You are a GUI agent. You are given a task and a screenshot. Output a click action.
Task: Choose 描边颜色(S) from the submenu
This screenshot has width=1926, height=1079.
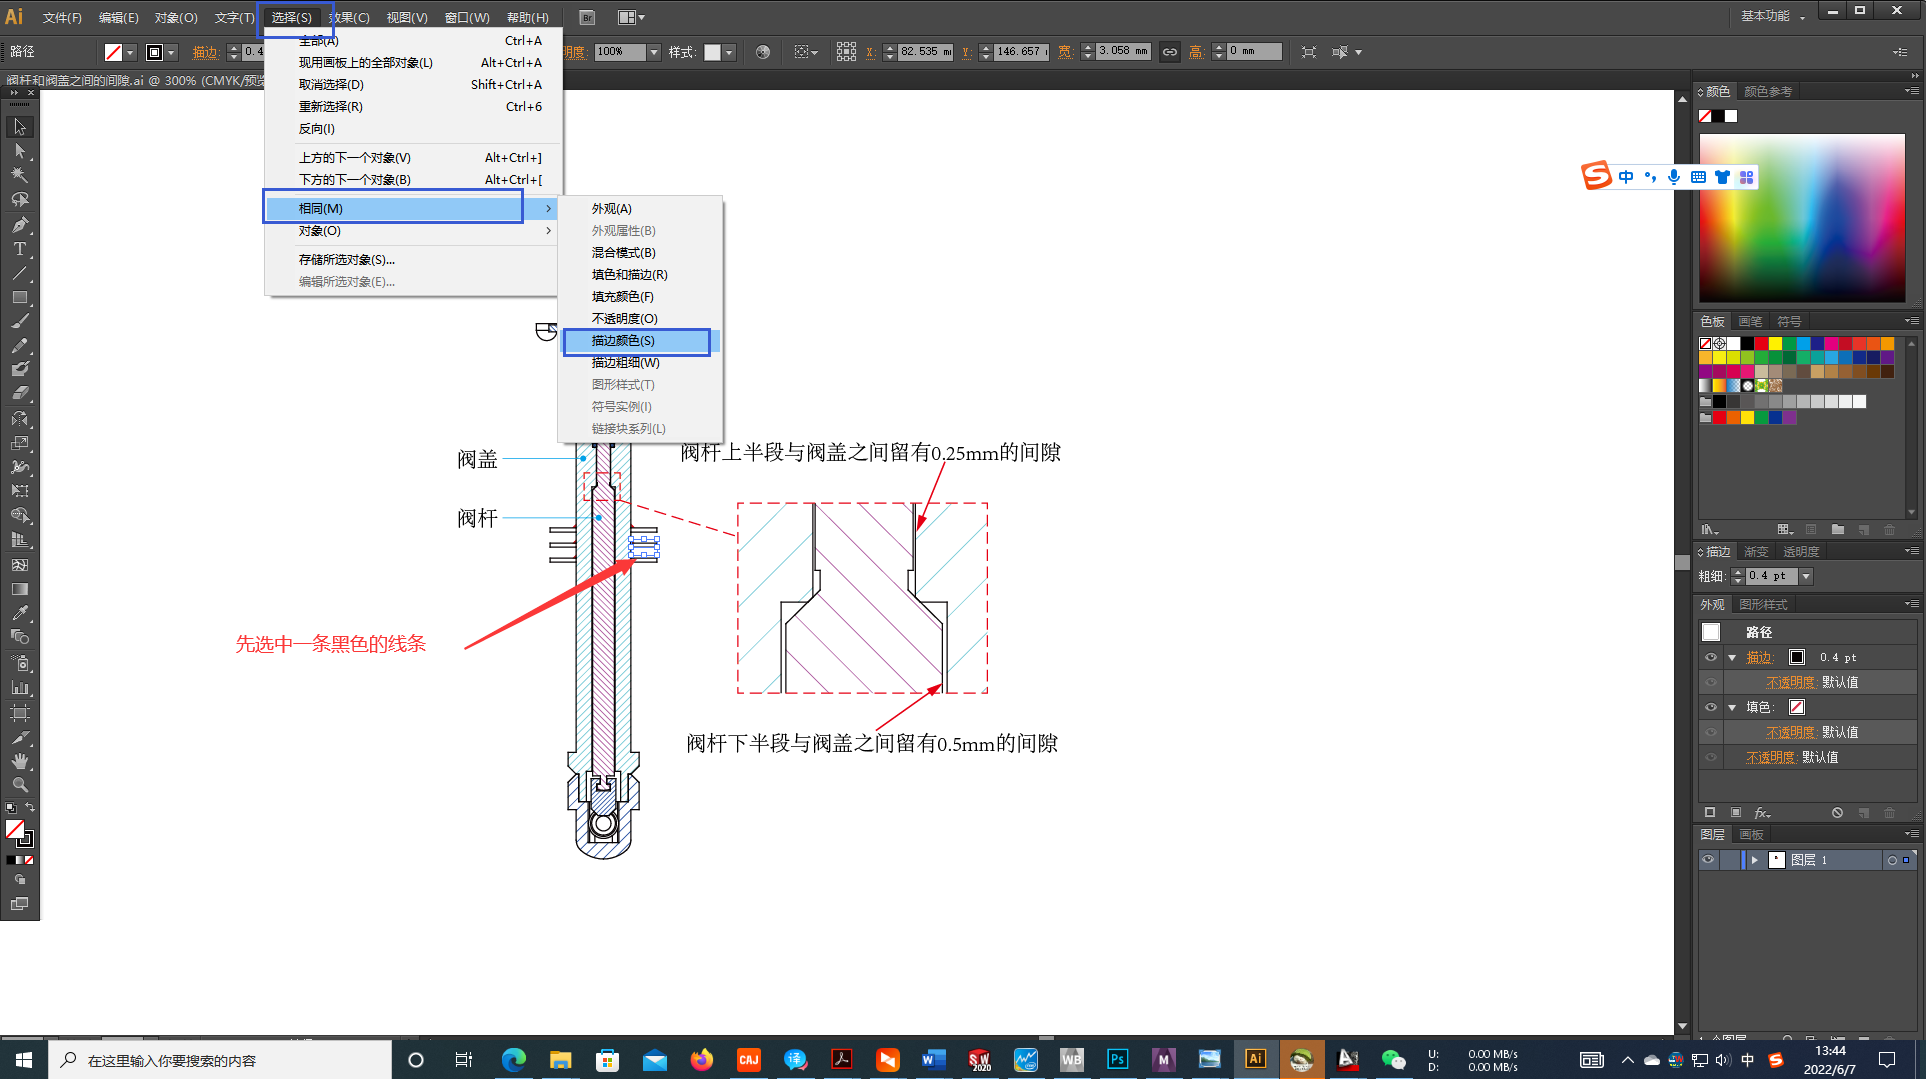click(x=623, y=341)
